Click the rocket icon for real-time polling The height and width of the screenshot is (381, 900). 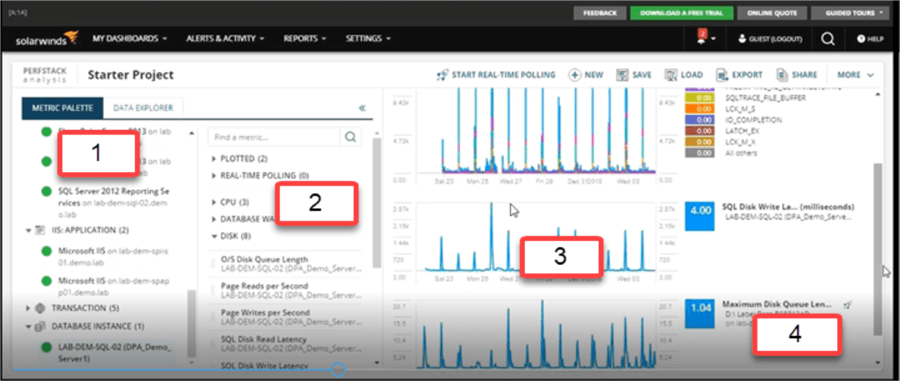click(442, 75)
